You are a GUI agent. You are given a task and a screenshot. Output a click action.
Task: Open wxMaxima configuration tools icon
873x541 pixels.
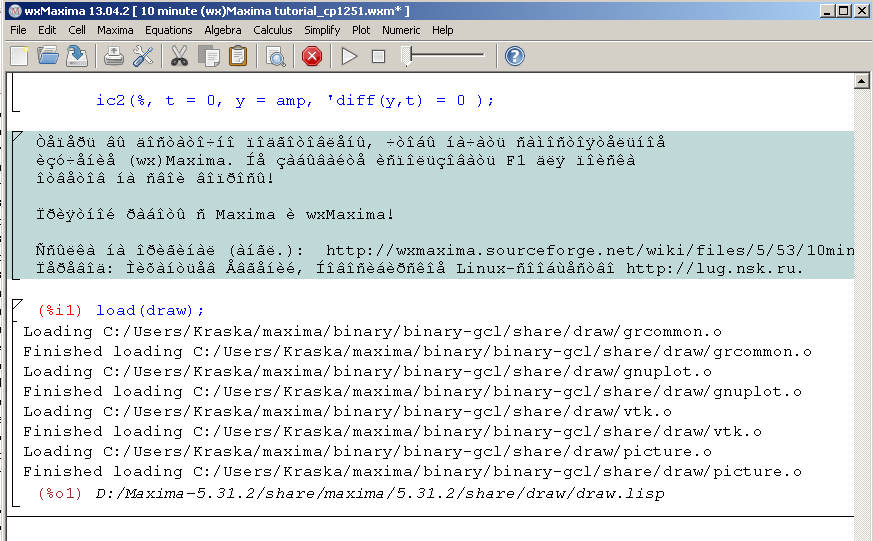143,56
